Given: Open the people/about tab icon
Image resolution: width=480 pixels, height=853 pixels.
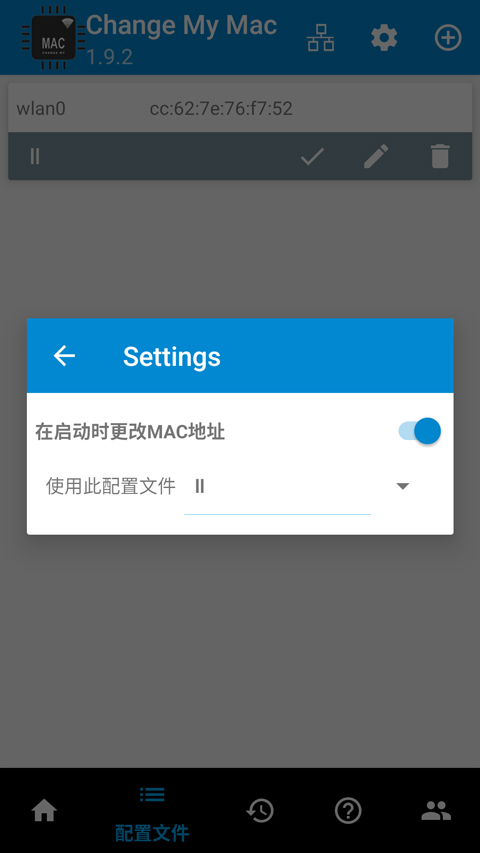Looking at the screenshot, I should [436, 811].
